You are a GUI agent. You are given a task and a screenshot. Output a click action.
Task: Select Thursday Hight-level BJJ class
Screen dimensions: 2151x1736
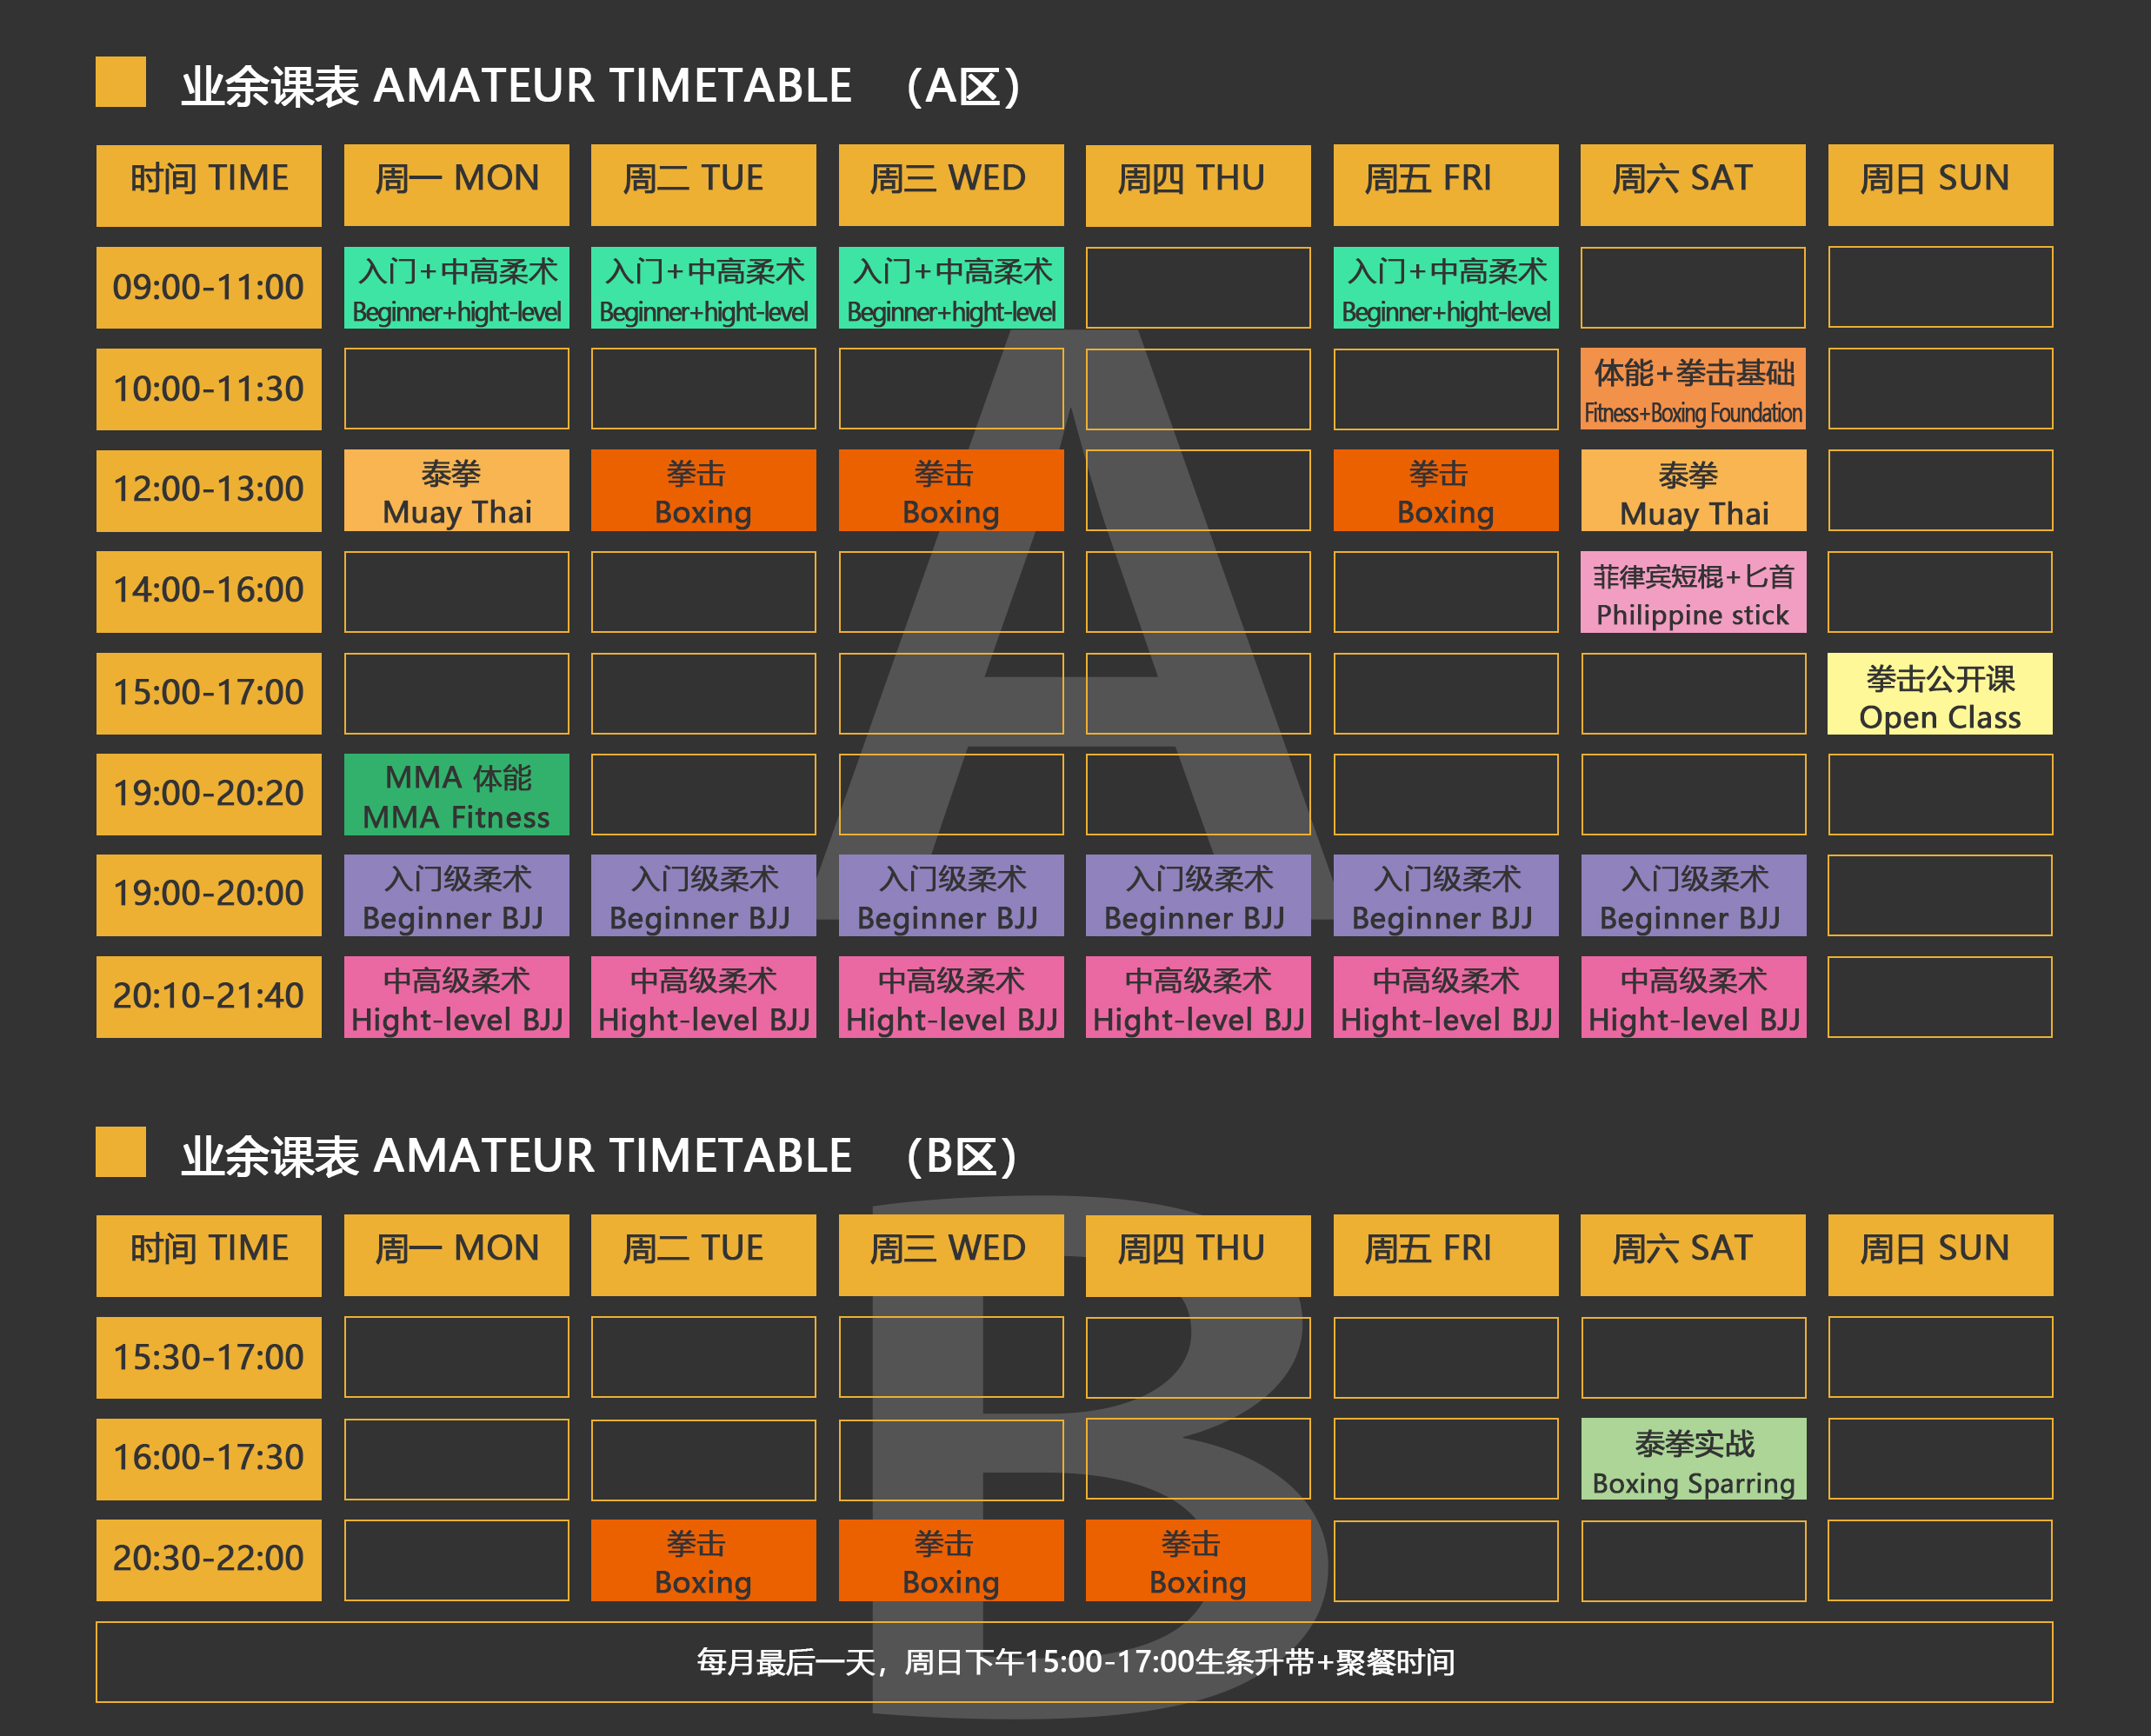pyautogui.click(x=1198, y=997)
